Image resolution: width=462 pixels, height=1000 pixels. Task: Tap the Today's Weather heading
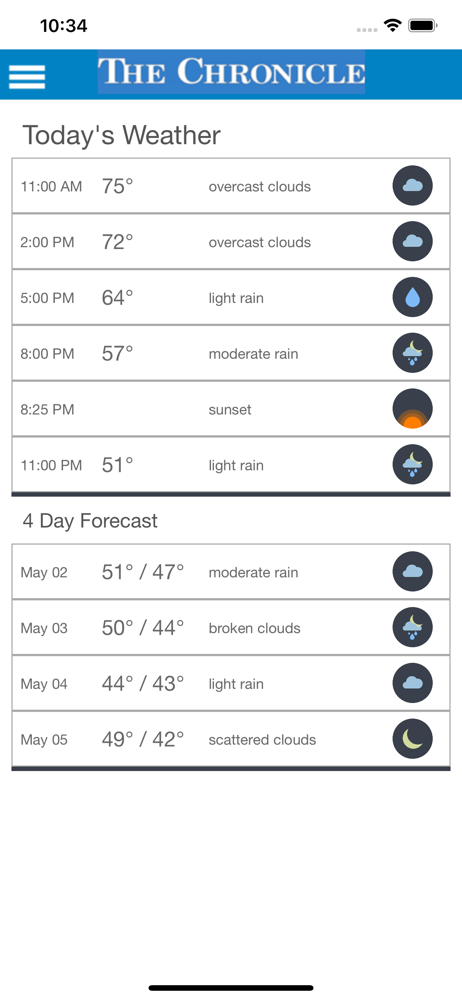122,135
